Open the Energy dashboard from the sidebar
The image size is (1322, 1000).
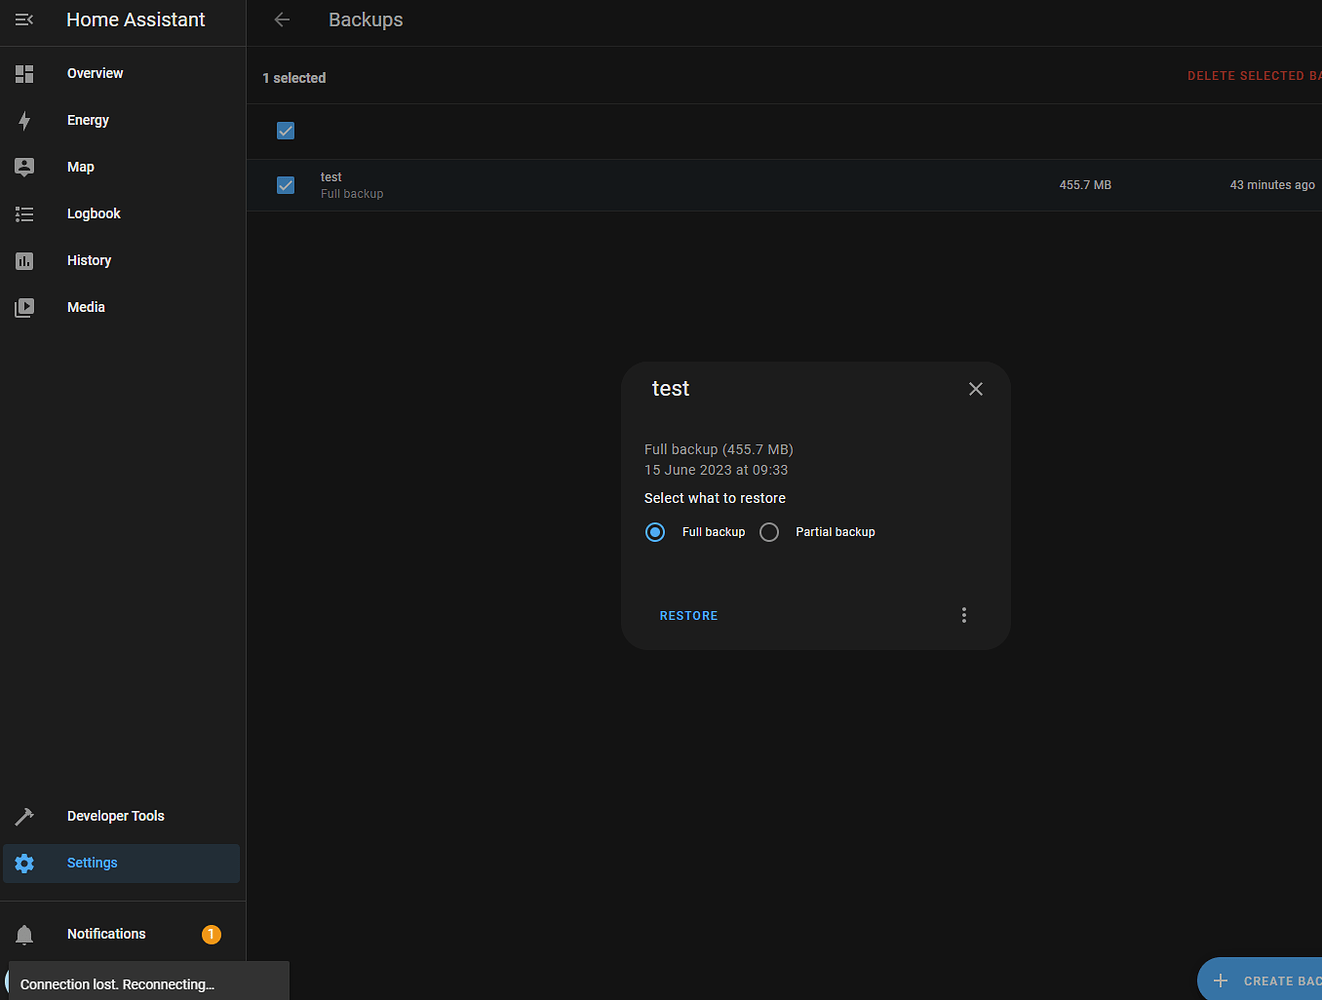coord(24,120)
